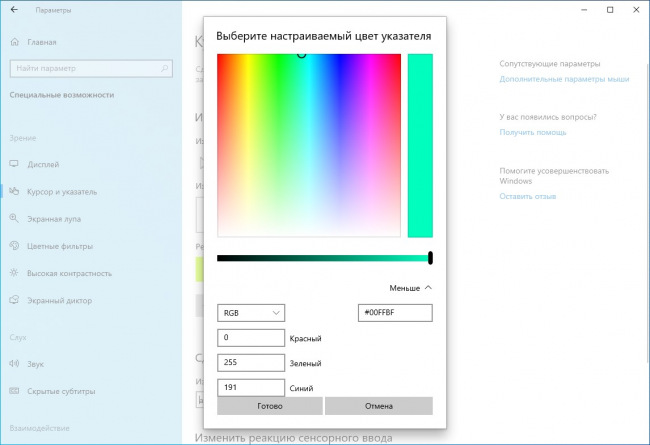Click the brightness slider handle

coord(430,258)
